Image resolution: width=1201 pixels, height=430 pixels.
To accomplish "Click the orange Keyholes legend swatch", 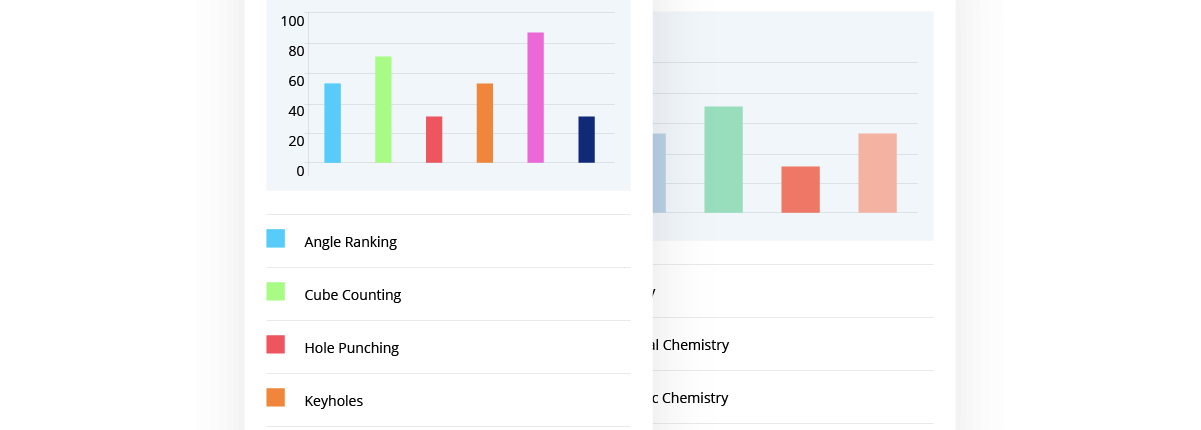I will coord(275,398).
